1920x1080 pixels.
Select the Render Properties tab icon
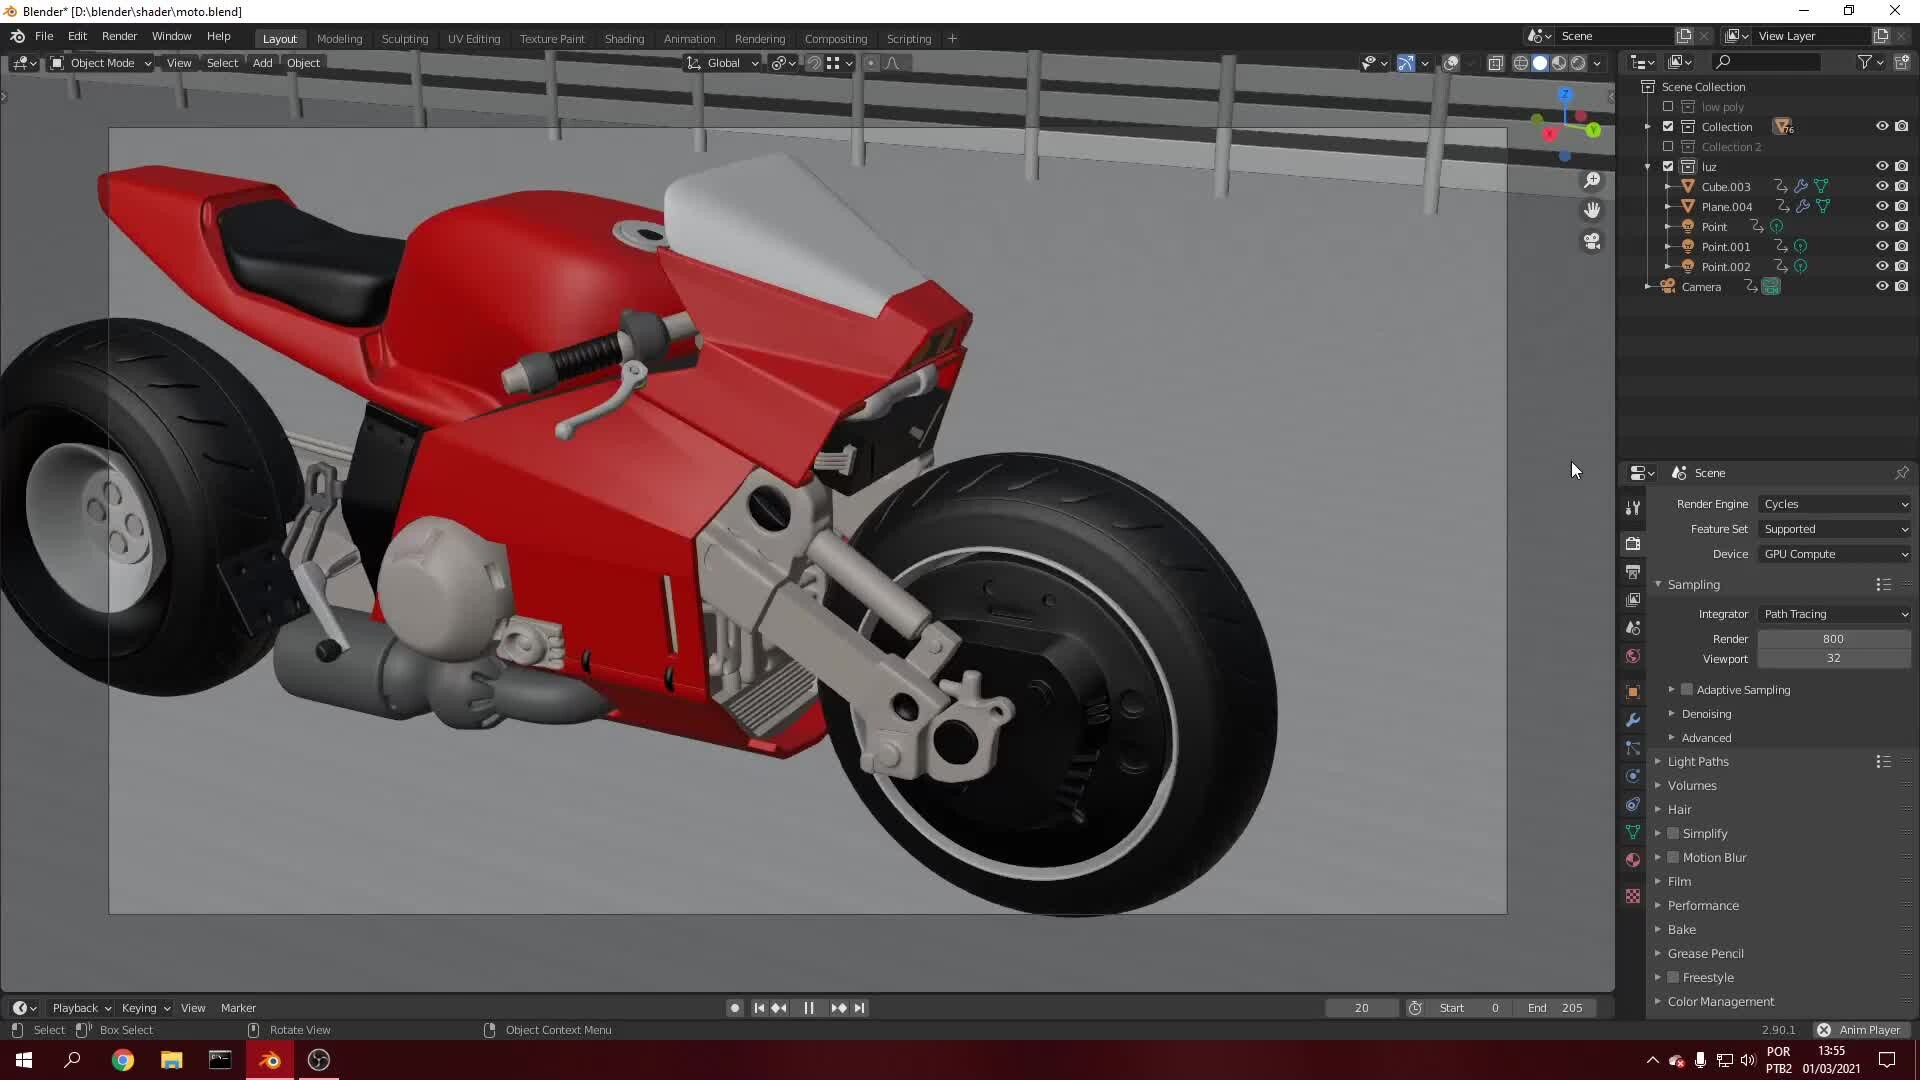(x=1632, y=544)
